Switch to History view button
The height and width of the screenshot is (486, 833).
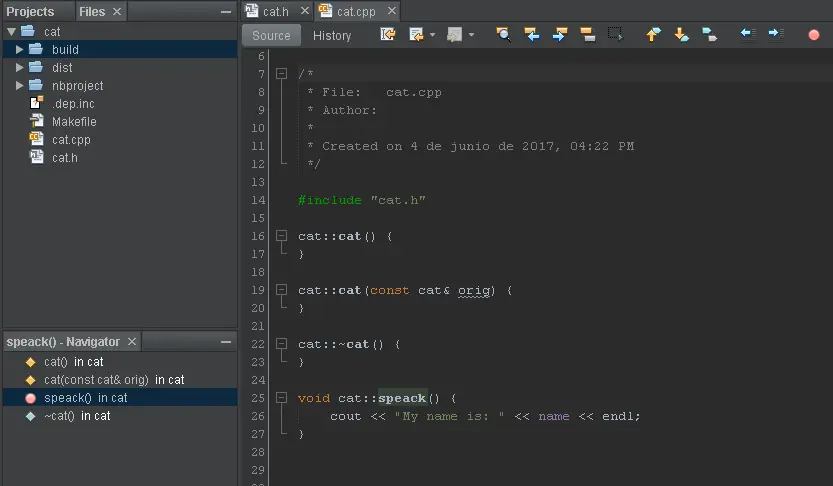(332, 36)
